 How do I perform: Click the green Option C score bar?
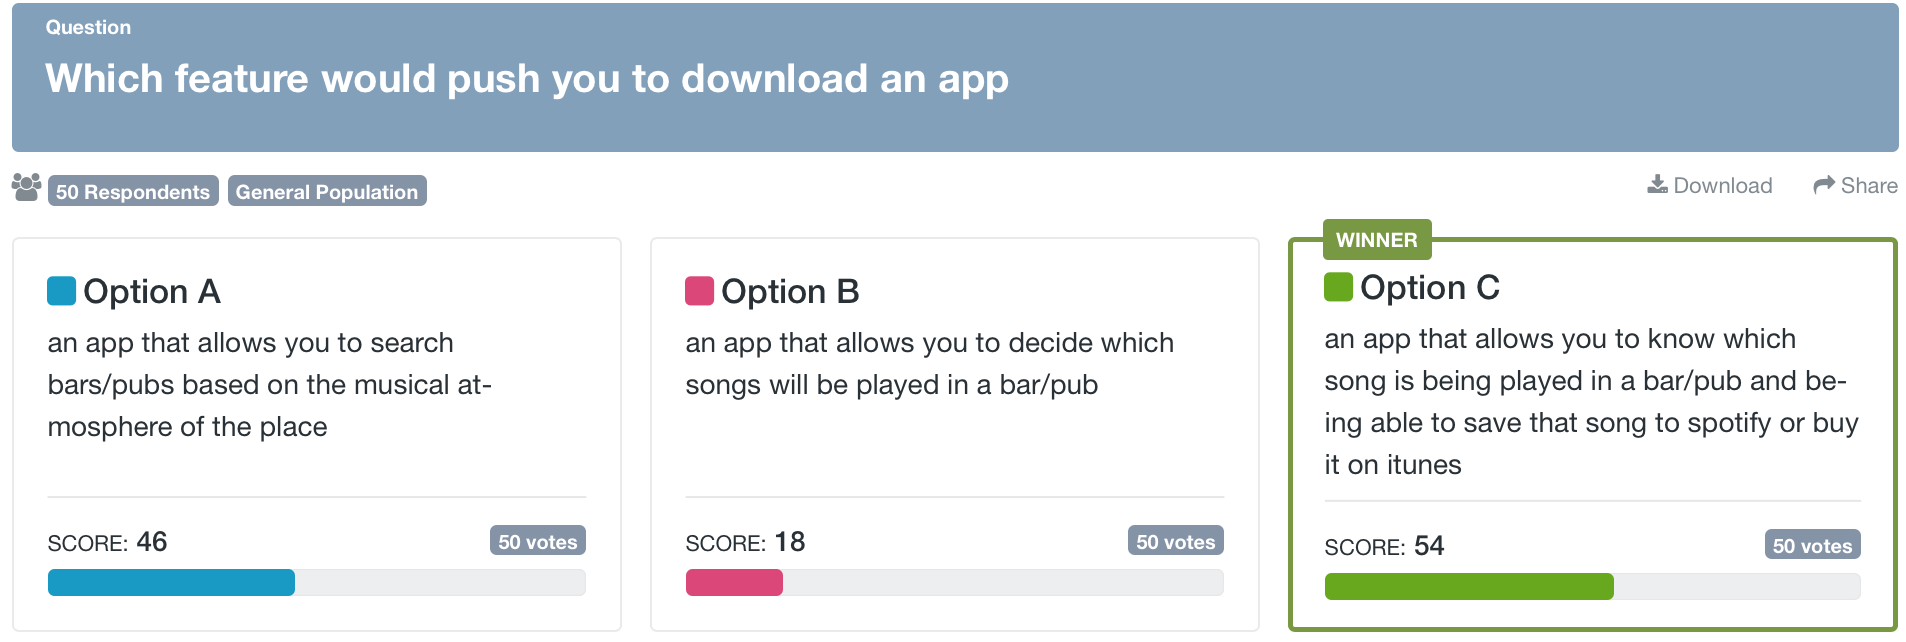[x=1469, y=587]
